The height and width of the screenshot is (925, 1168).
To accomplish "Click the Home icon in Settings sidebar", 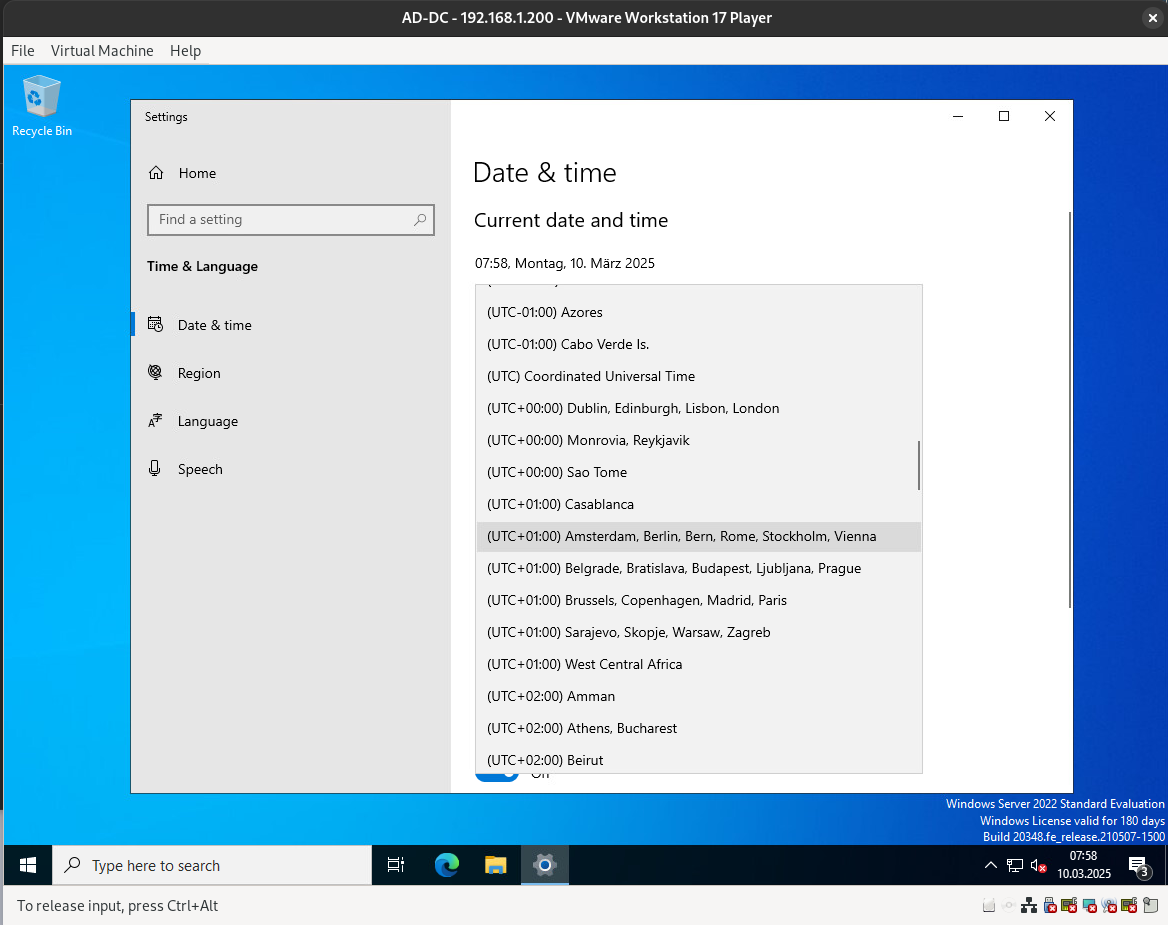I will tap(156, 173).
